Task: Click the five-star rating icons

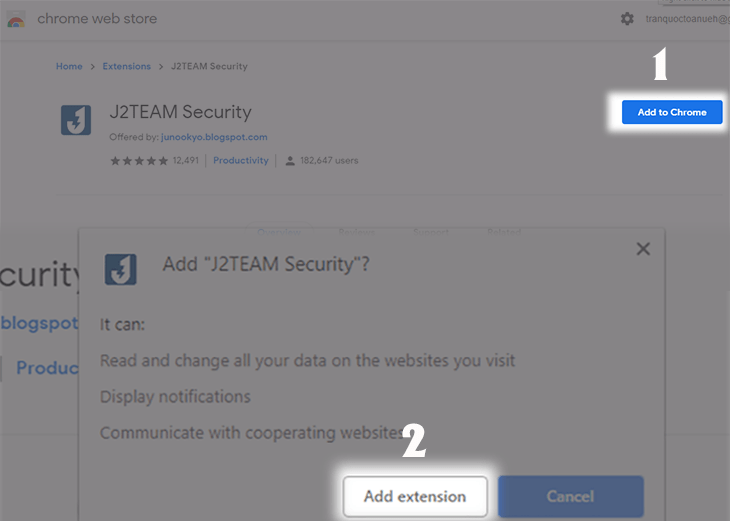Action: (139, 161)
